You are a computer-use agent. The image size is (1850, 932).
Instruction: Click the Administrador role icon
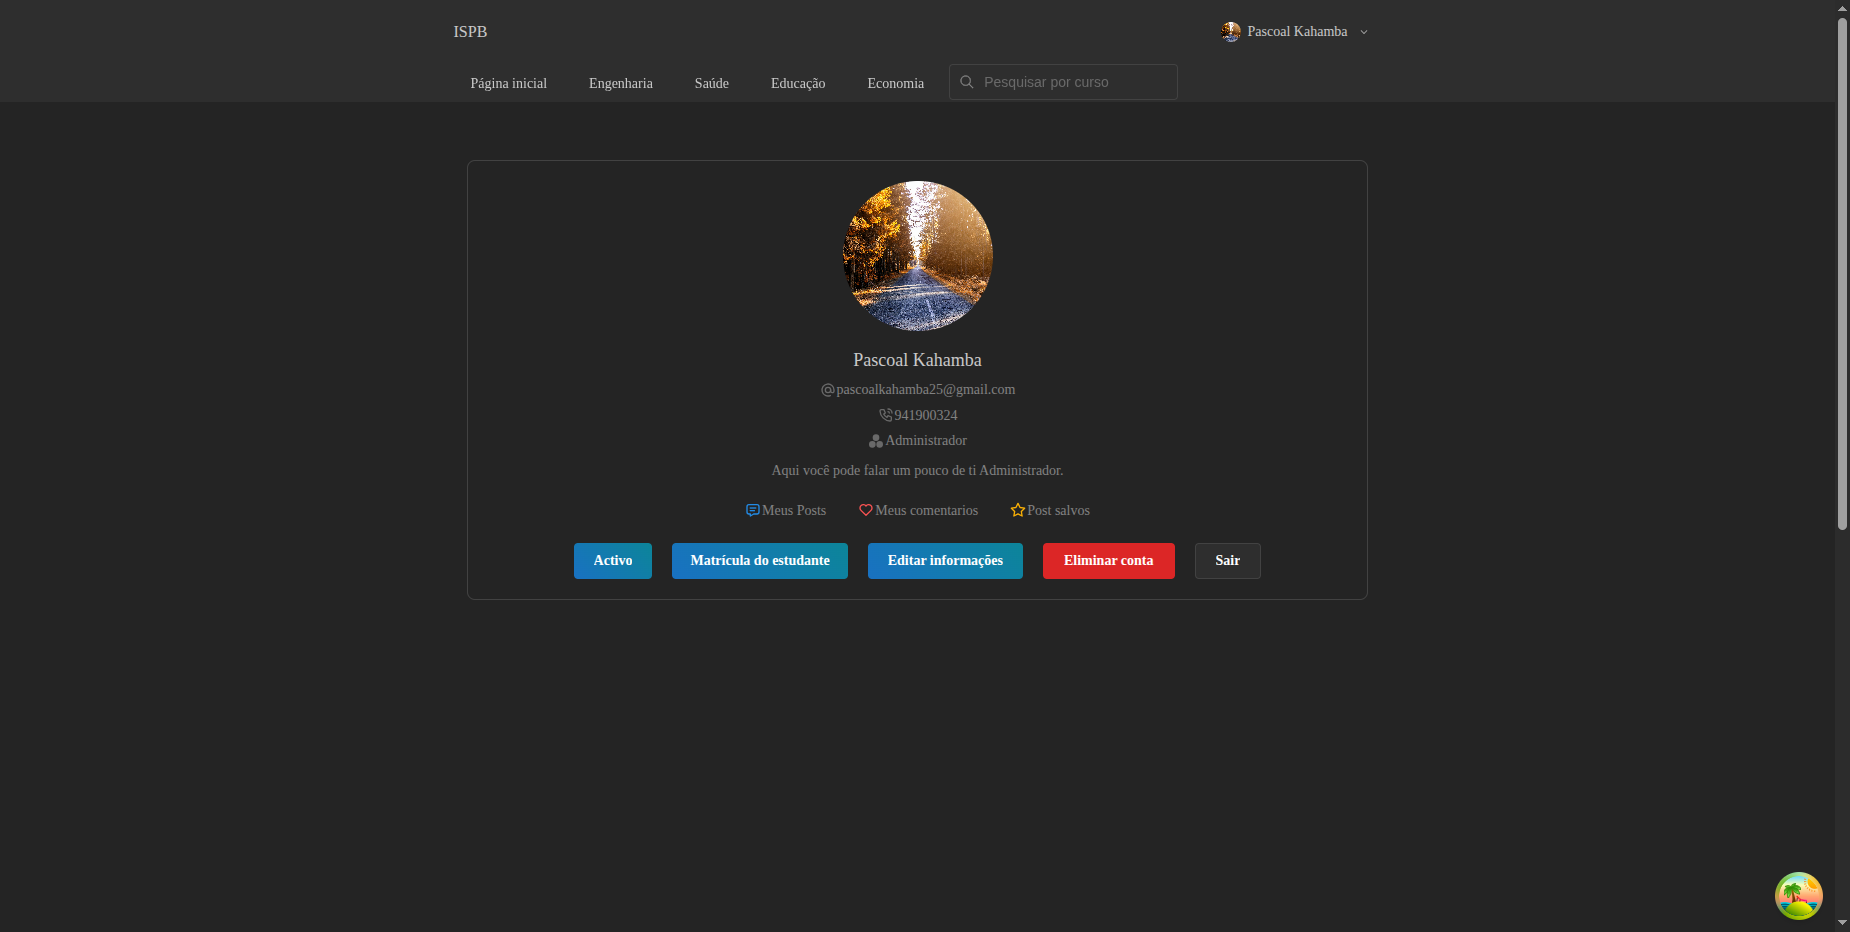pos(875,441)
